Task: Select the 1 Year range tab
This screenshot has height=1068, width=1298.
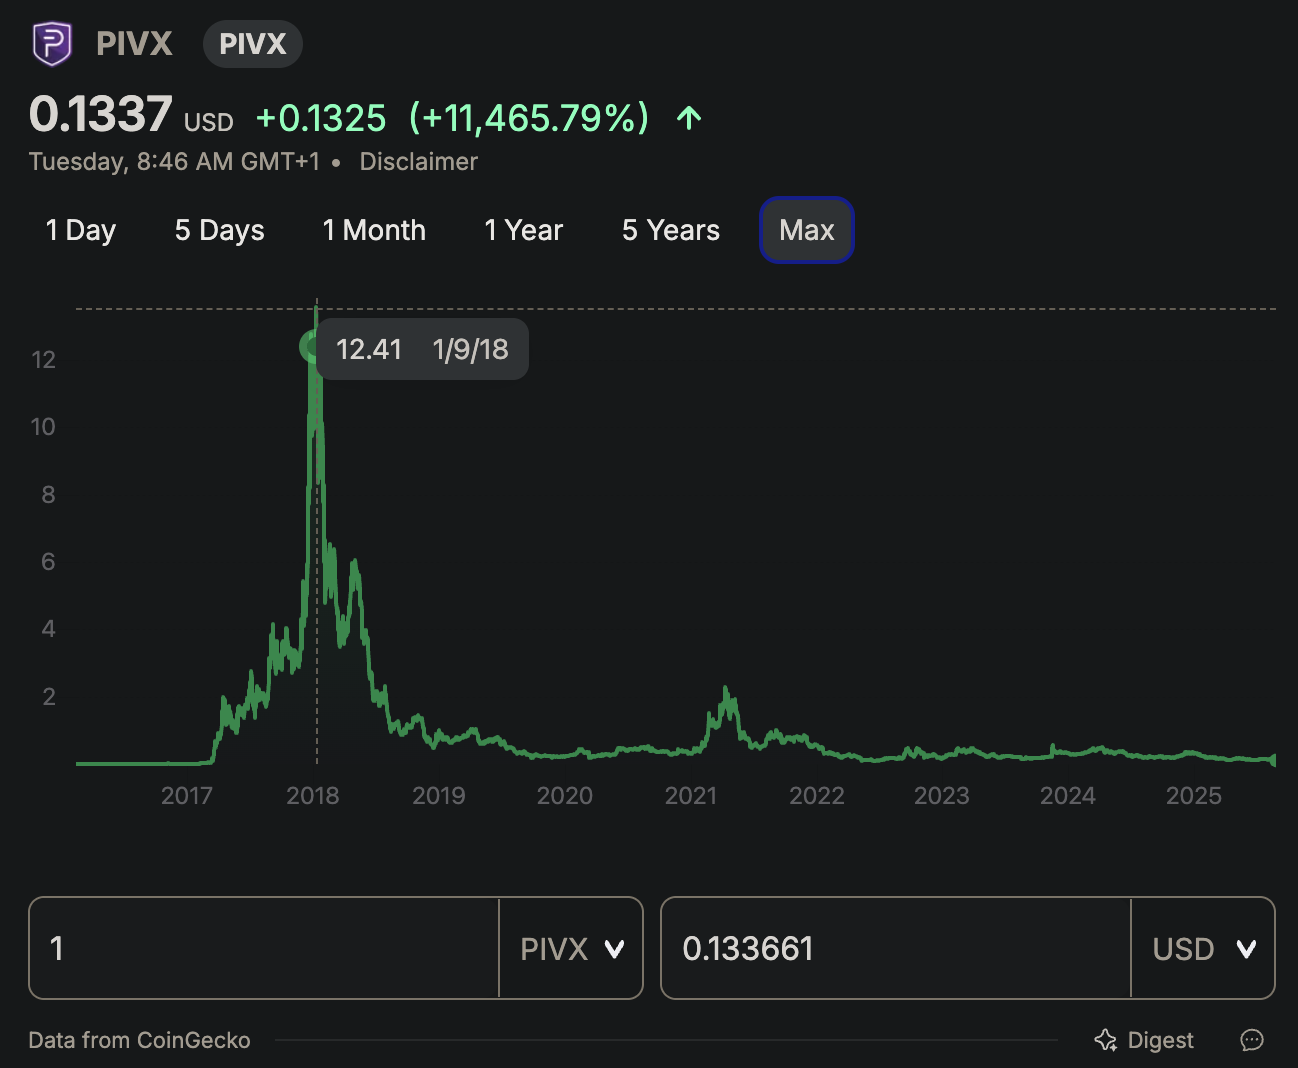Action: [524, 230]
